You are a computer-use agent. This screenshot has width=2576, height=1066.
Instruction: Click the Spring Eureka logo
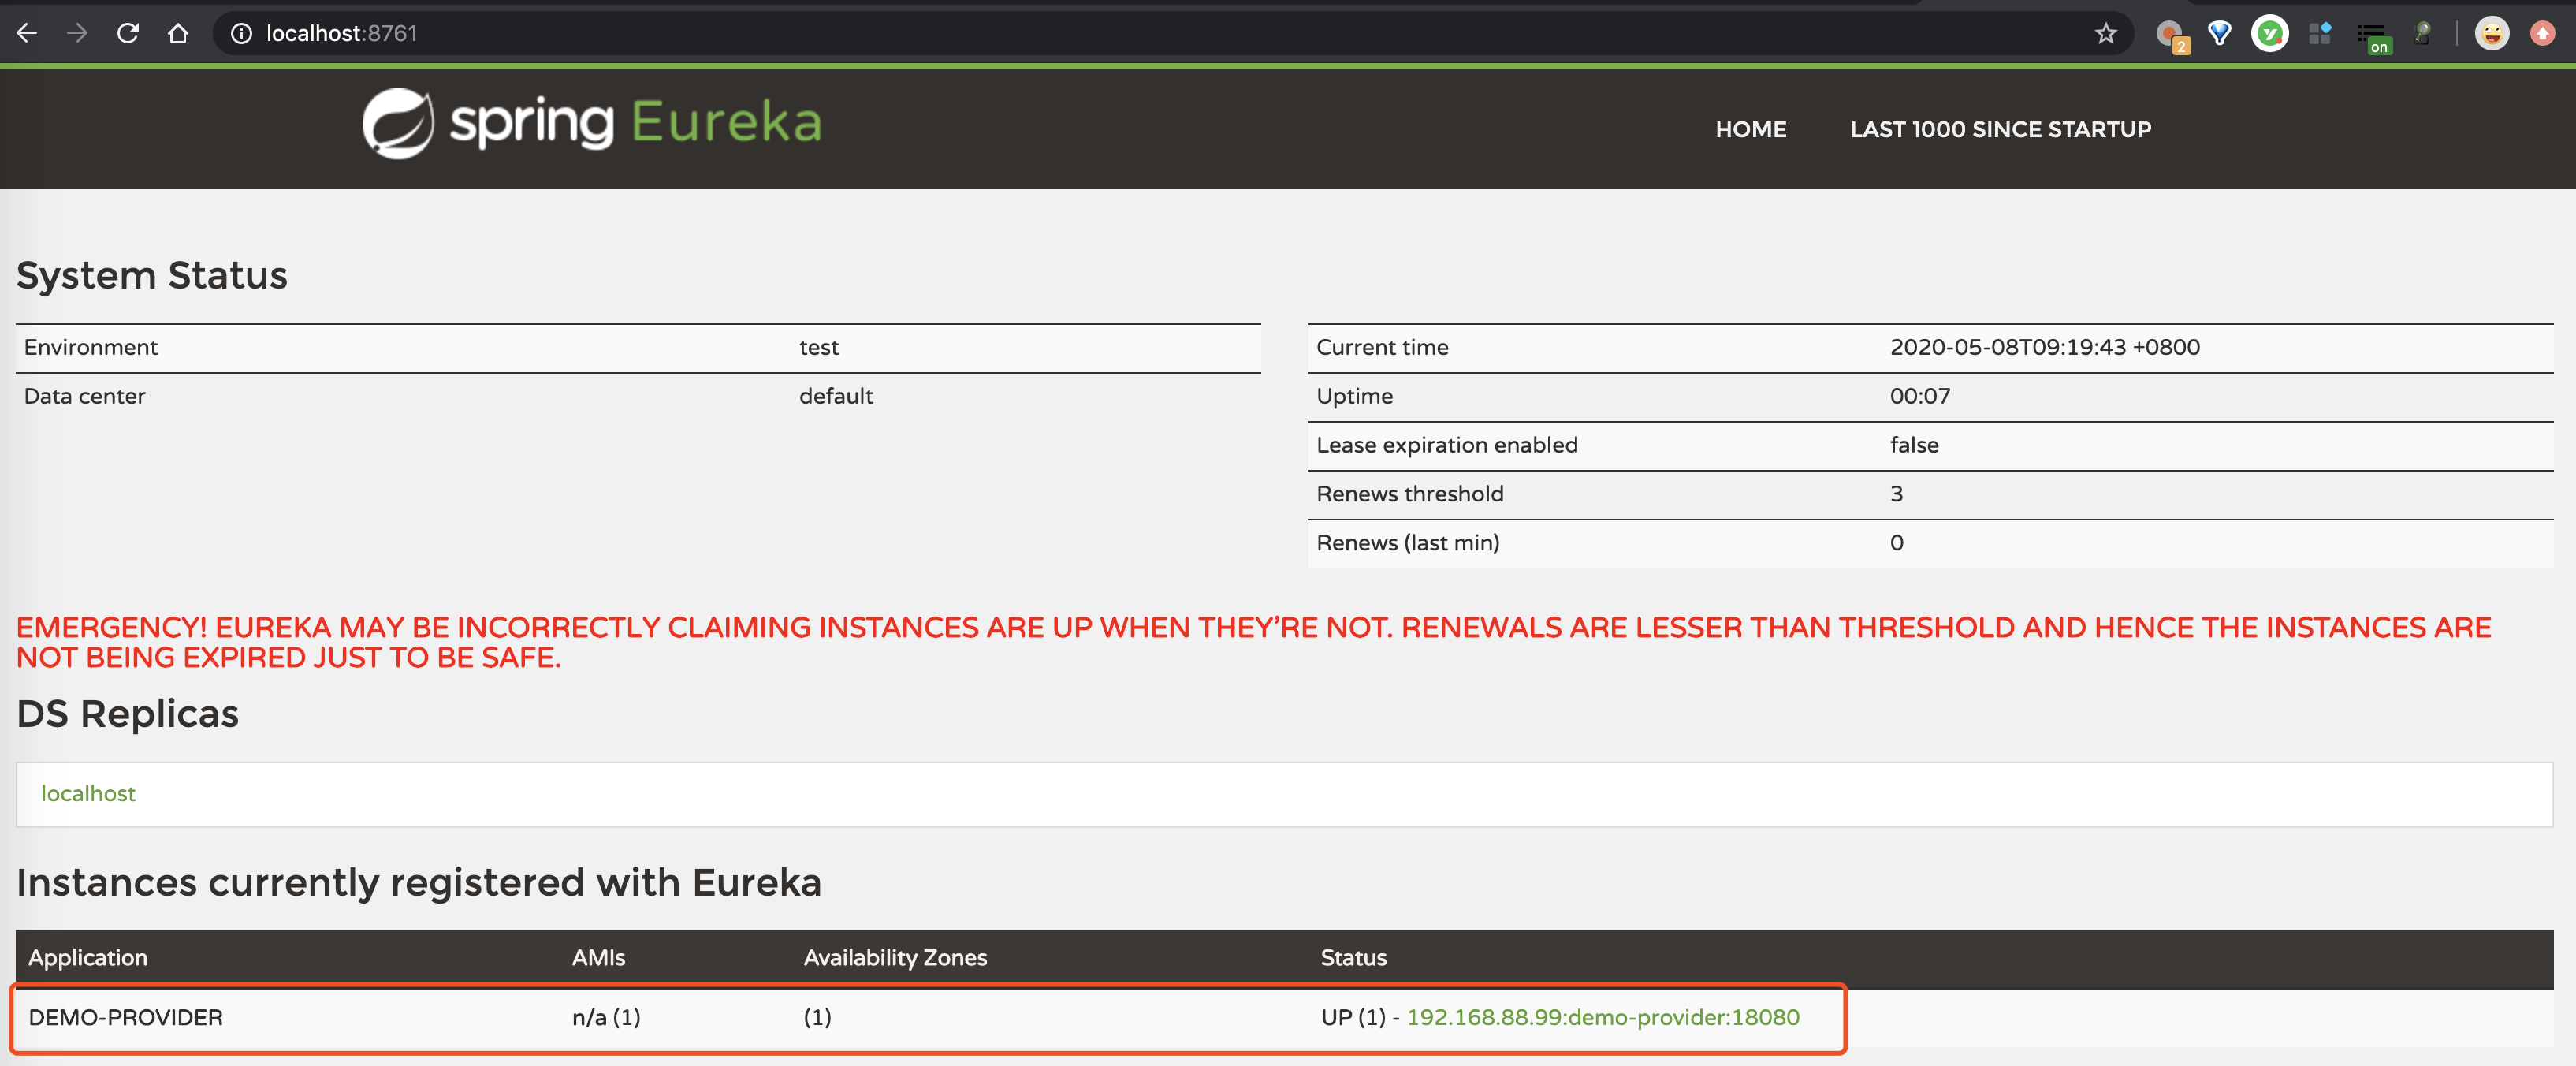click(x=592, y=123)
